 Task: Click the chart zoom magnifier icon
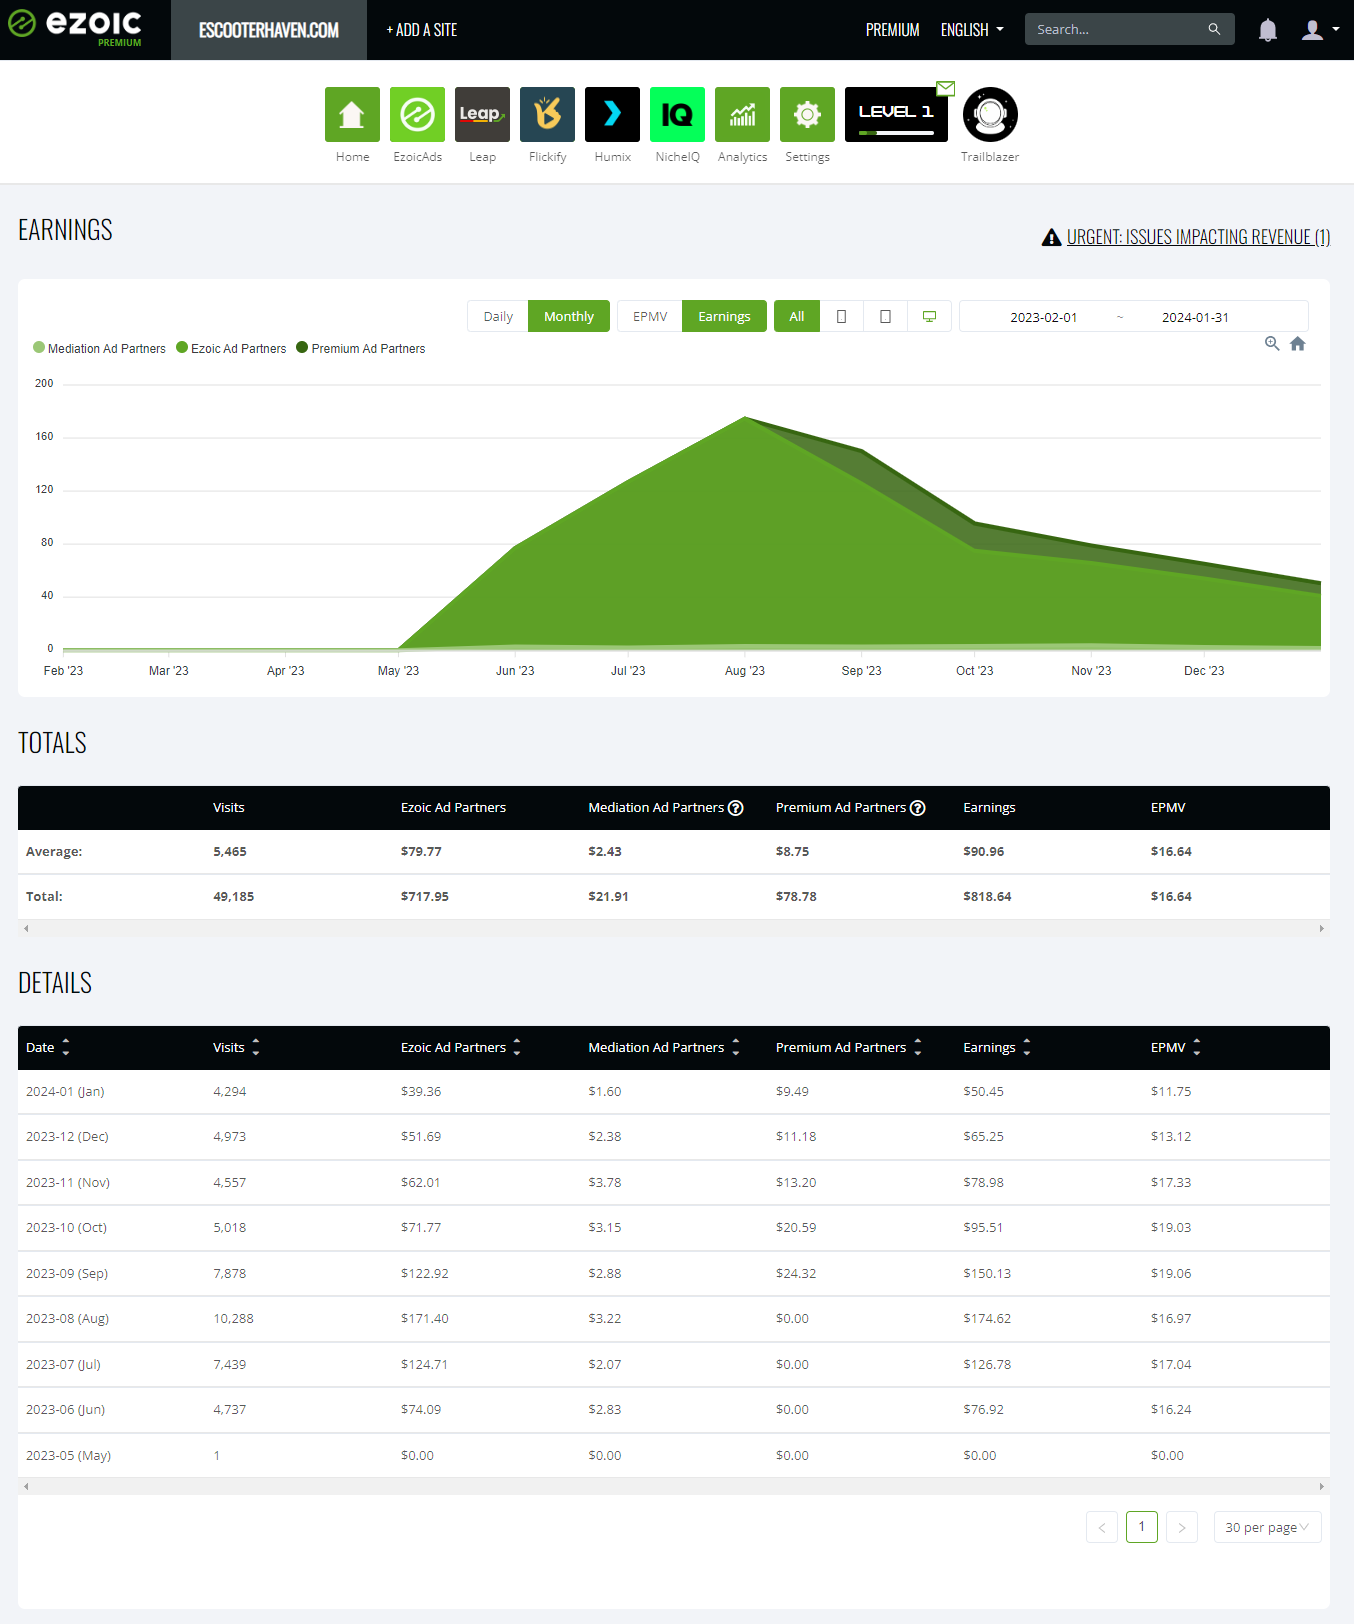coord(1272,343)
